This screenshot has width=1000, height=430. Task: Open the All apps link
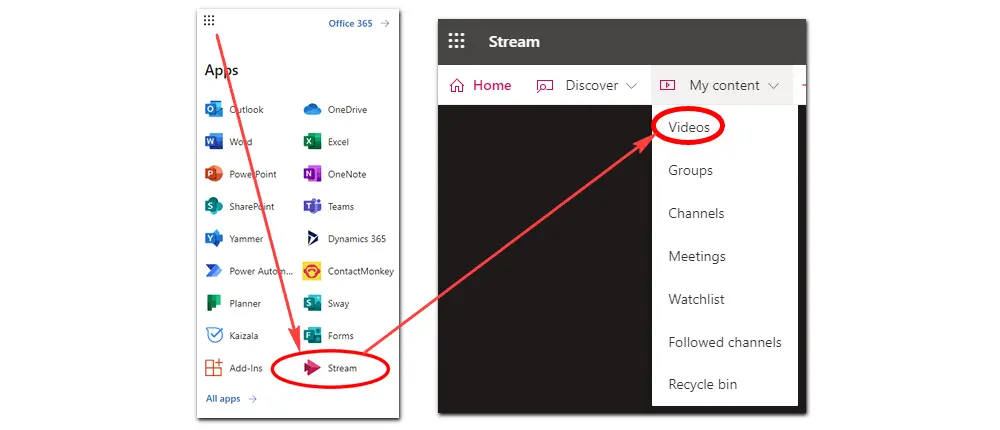(x=223, y=399)
